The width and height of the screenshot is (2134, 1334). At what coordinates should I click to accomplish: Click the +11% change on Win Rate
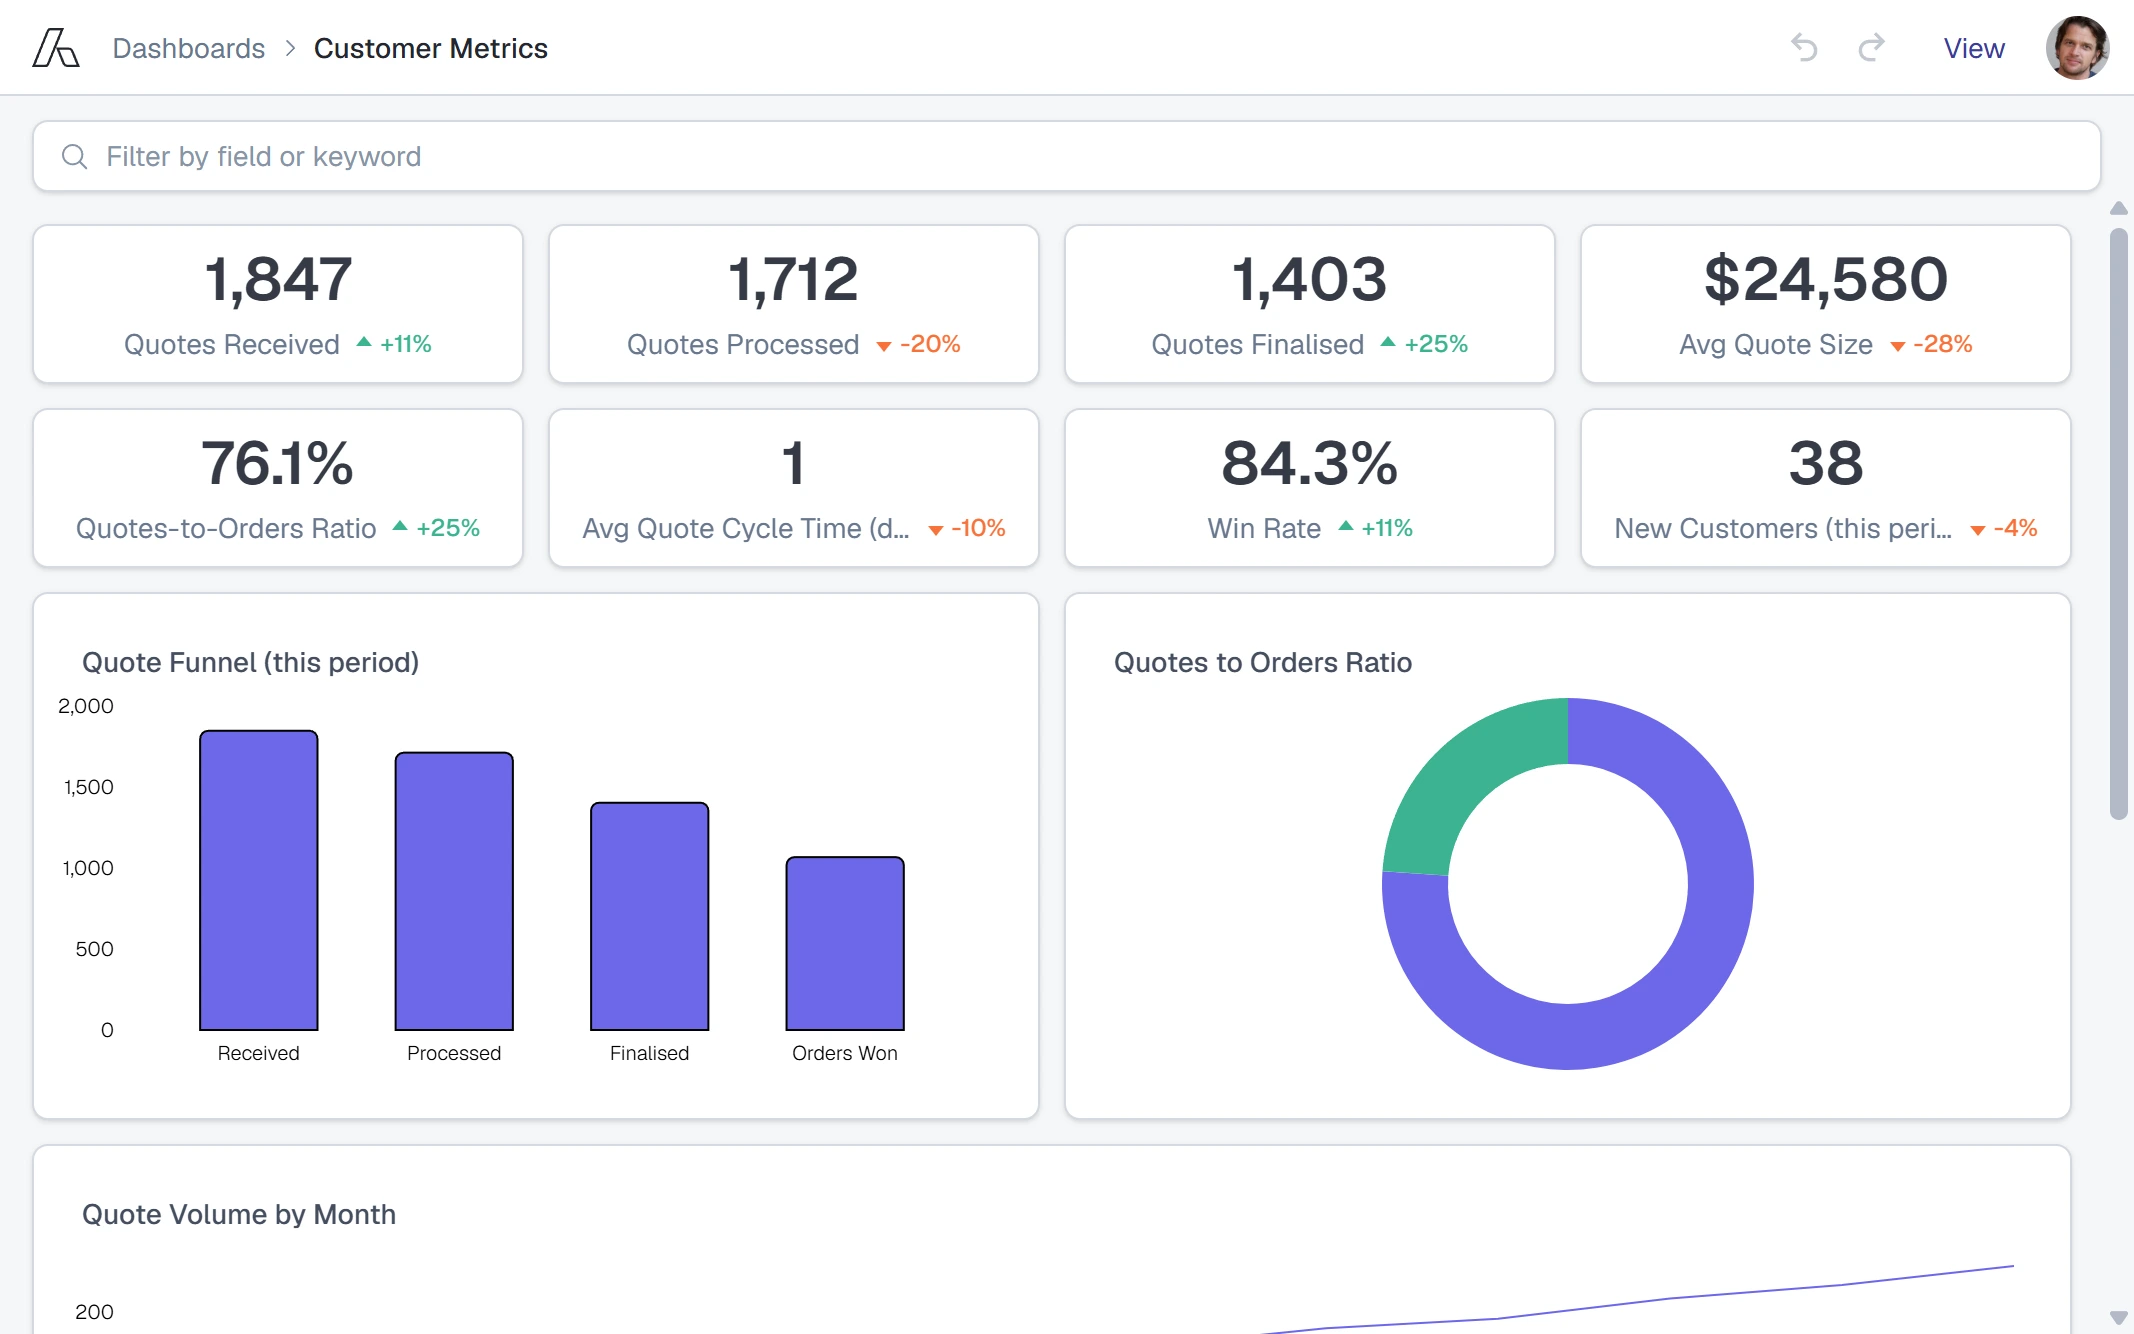[x=1387, y=528]
